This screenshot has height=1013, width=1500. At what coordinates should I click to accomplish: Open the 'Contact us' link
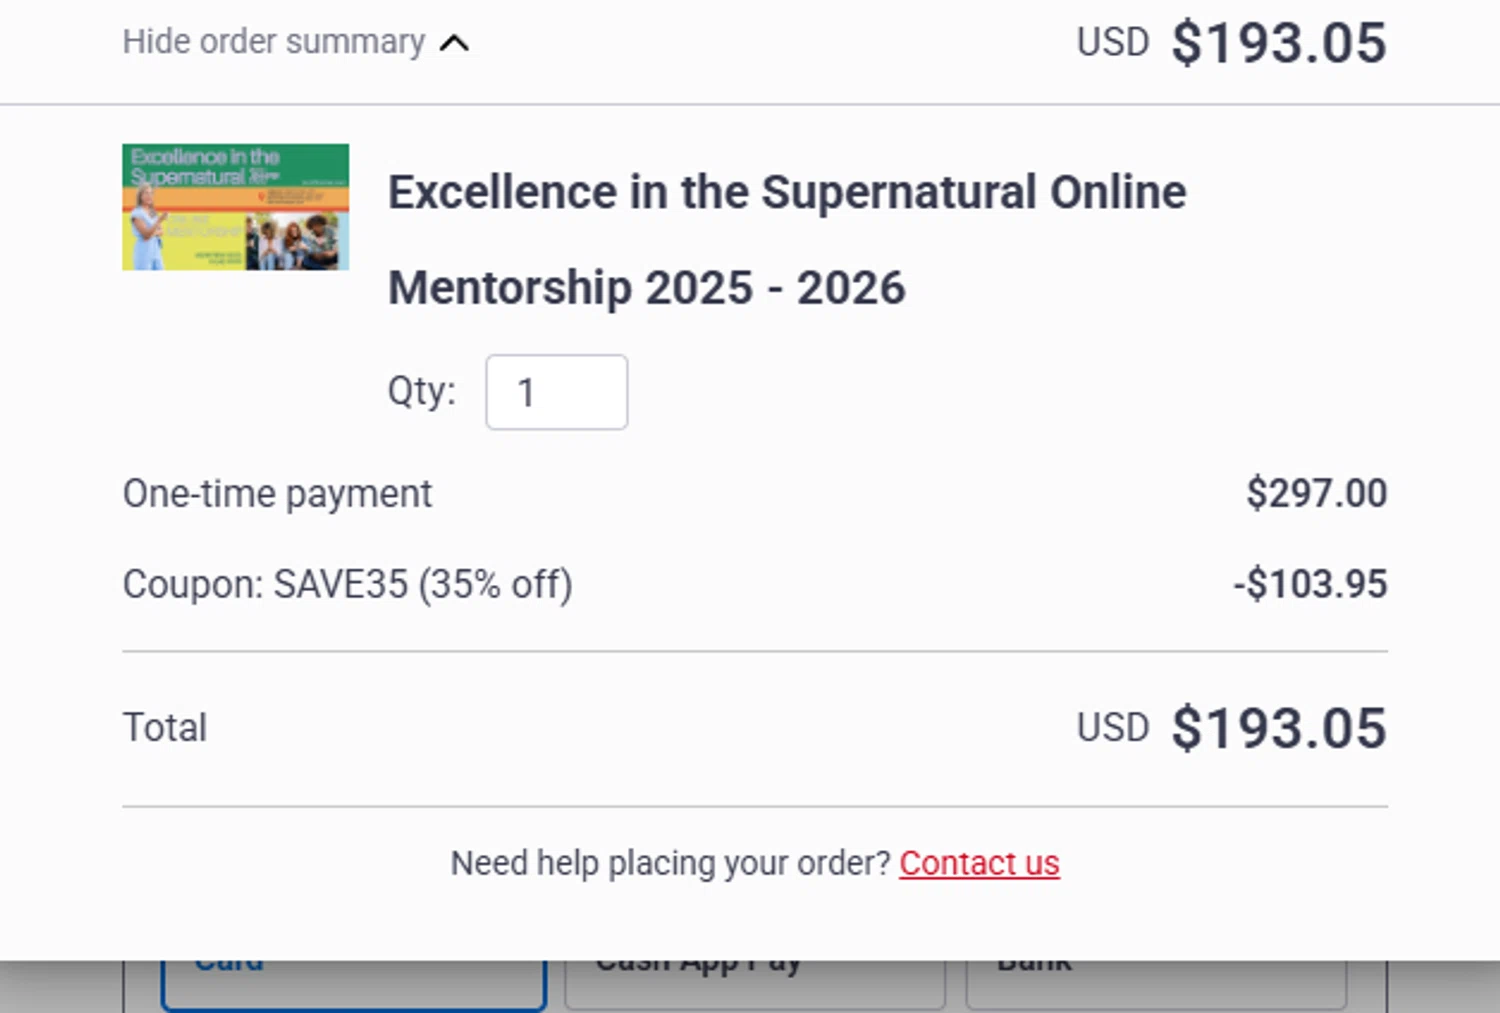979,863
